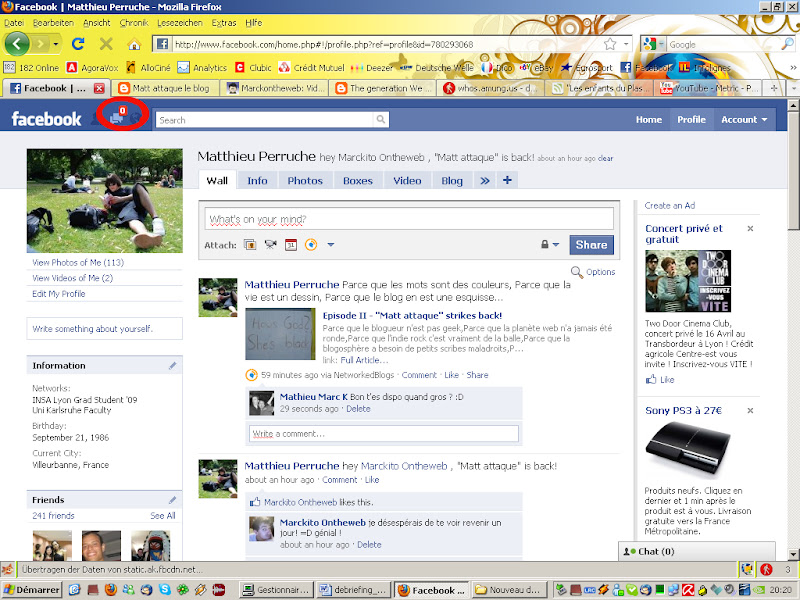The height and width of the screenshot is (600, 800).
Task: Open the Datei menu
Action: (x=14, y=23)
